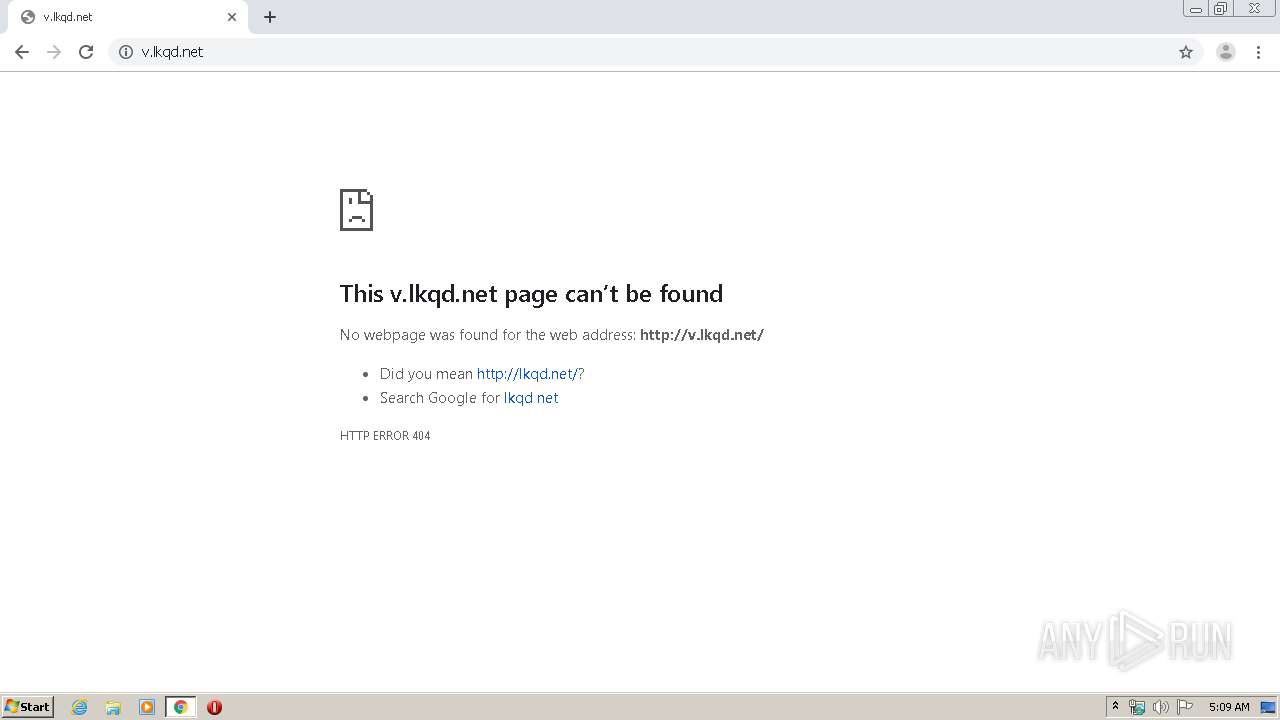
Task: Select the v.lkqd.net tab
Action: click(128, 17)
